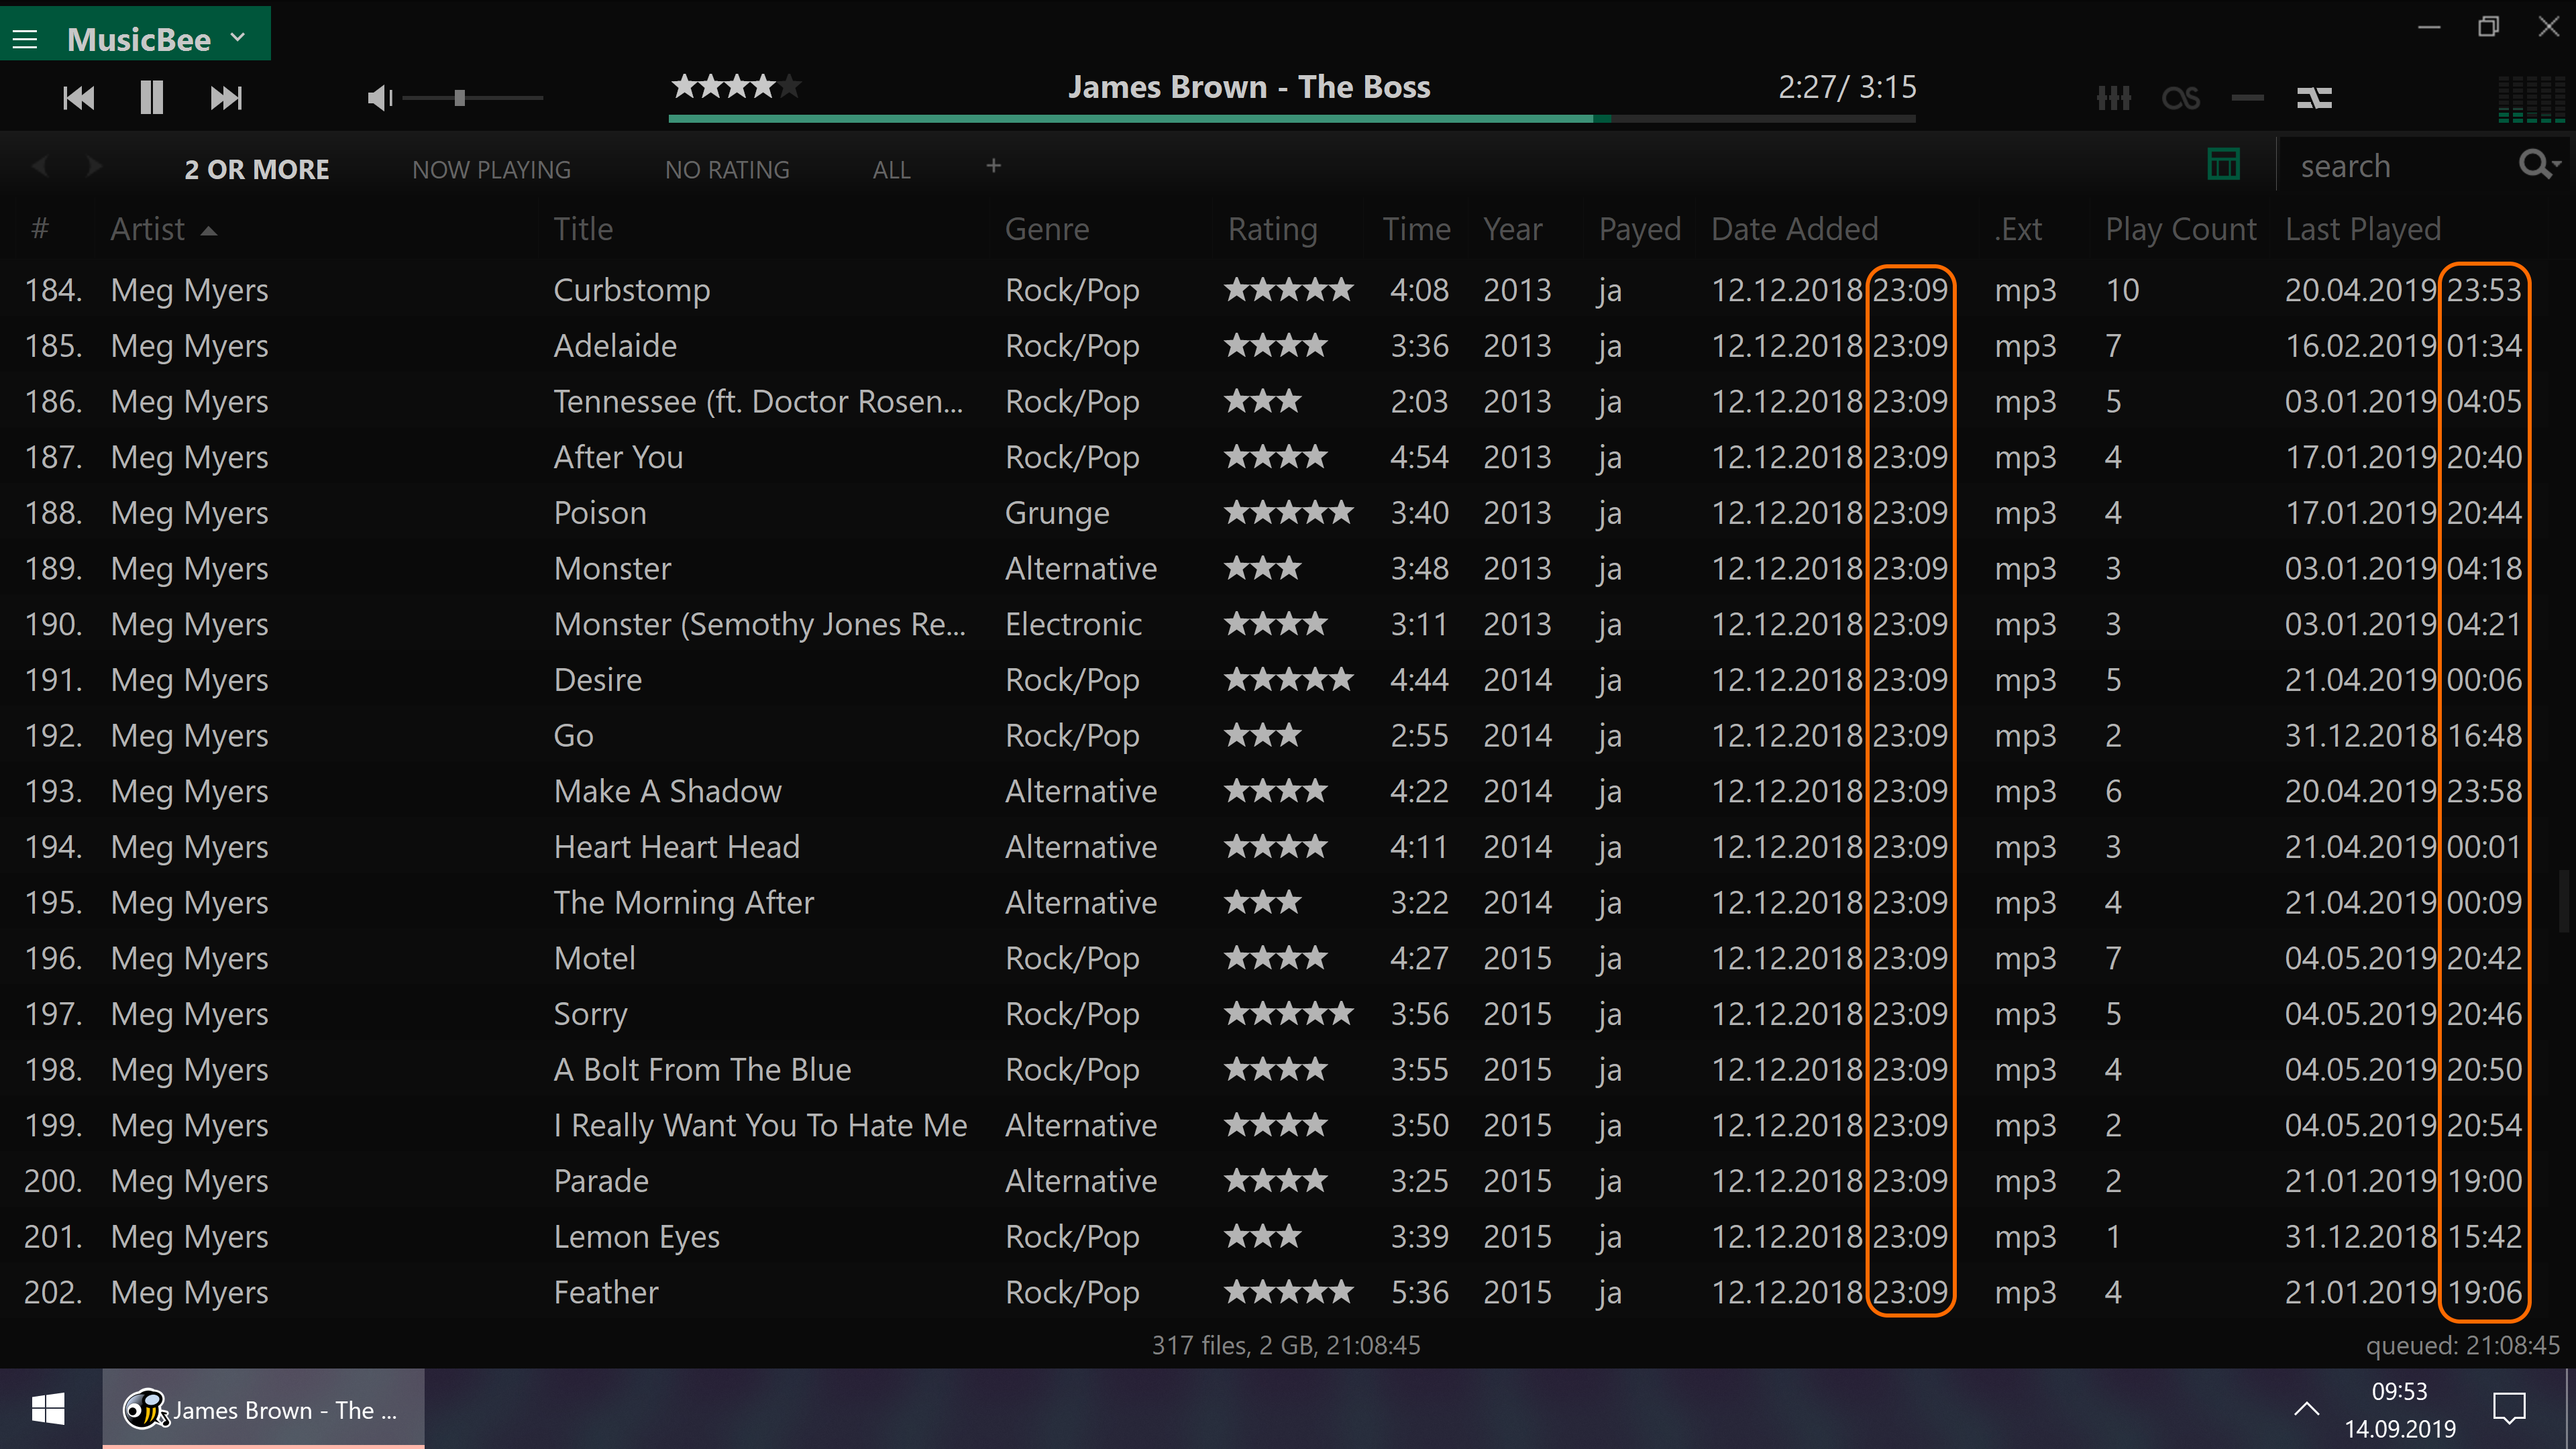Toggle the repeat mode dash icon
This screenshot has height=1449, width=2576.
[2247, 98]
